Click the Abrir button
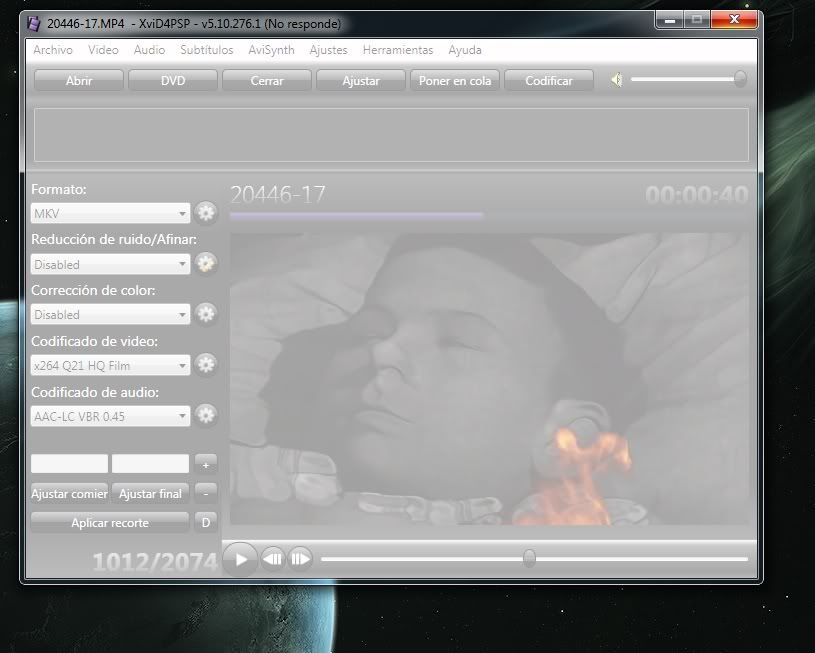Viewport: 815px width, 653px height. pos(78,81)
